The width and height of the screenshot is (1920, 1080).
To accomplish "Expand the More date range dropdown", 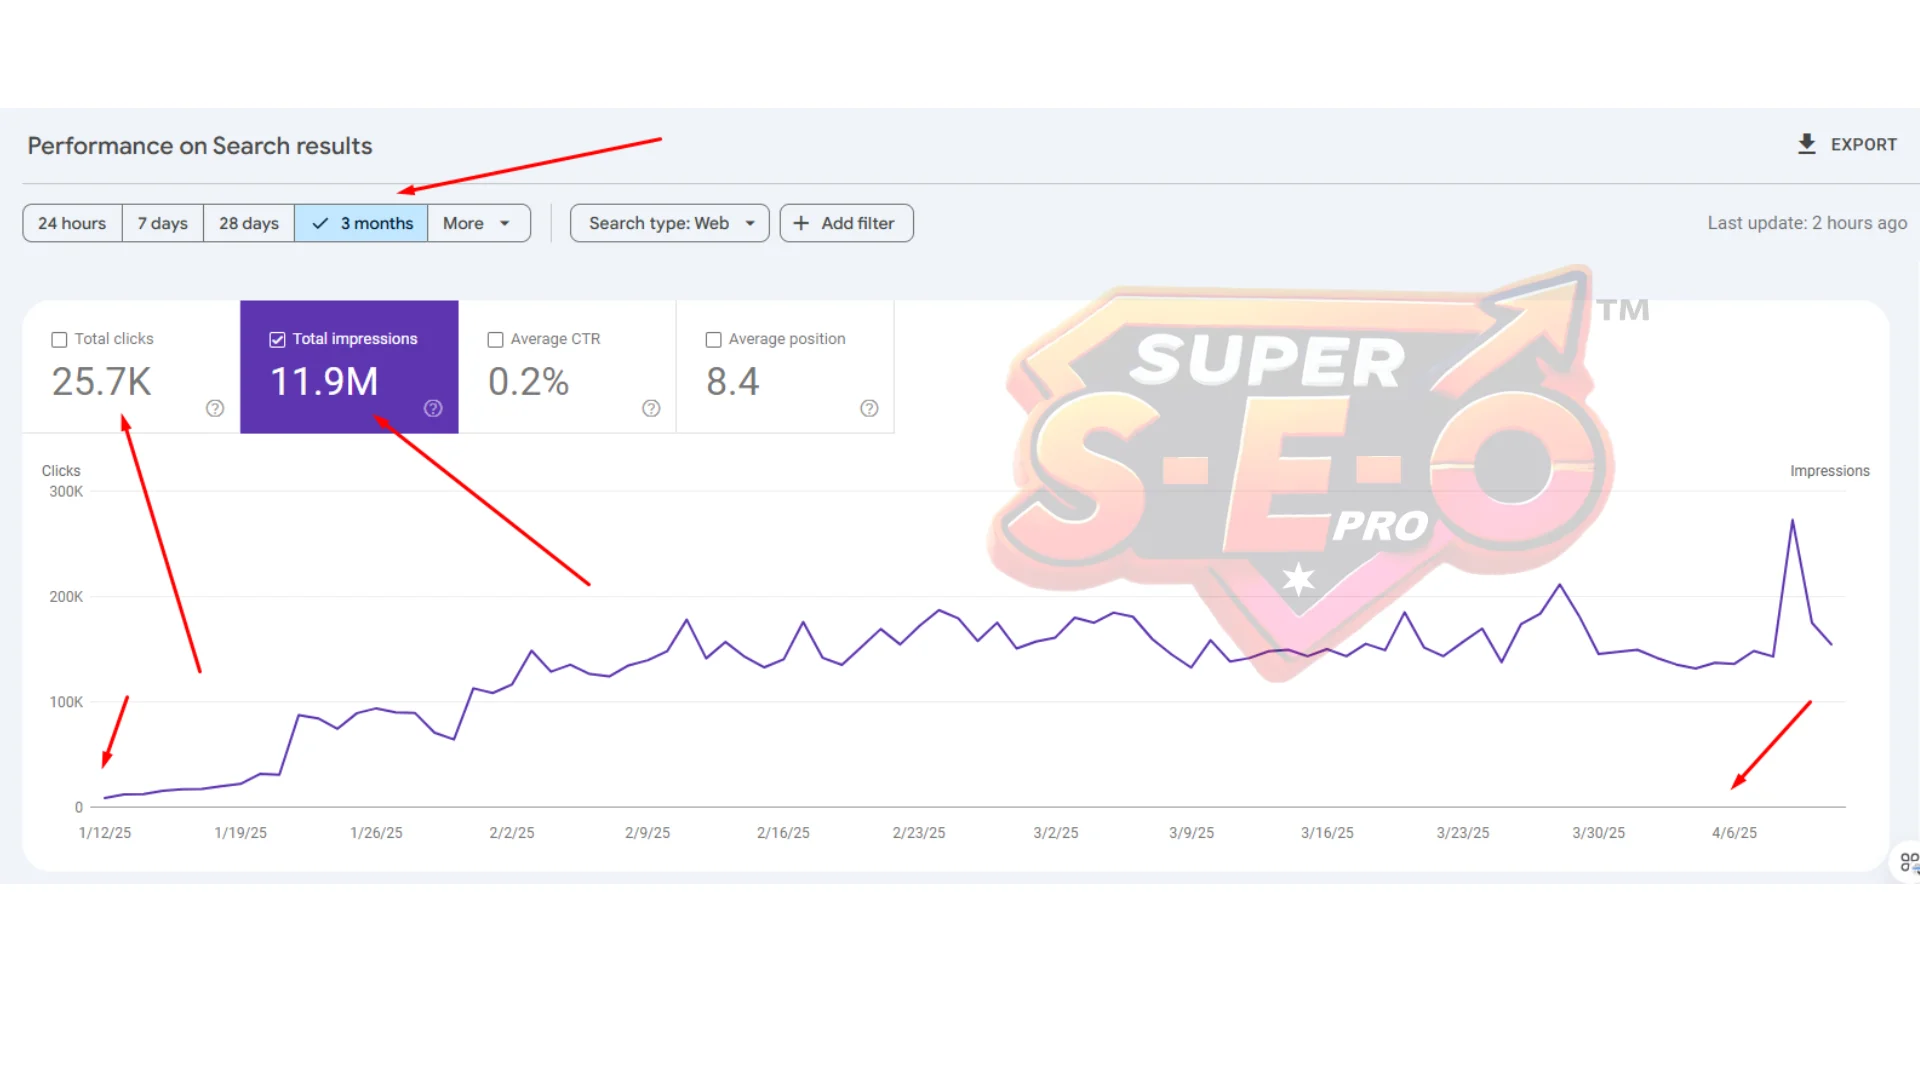I will click(477, 223).
